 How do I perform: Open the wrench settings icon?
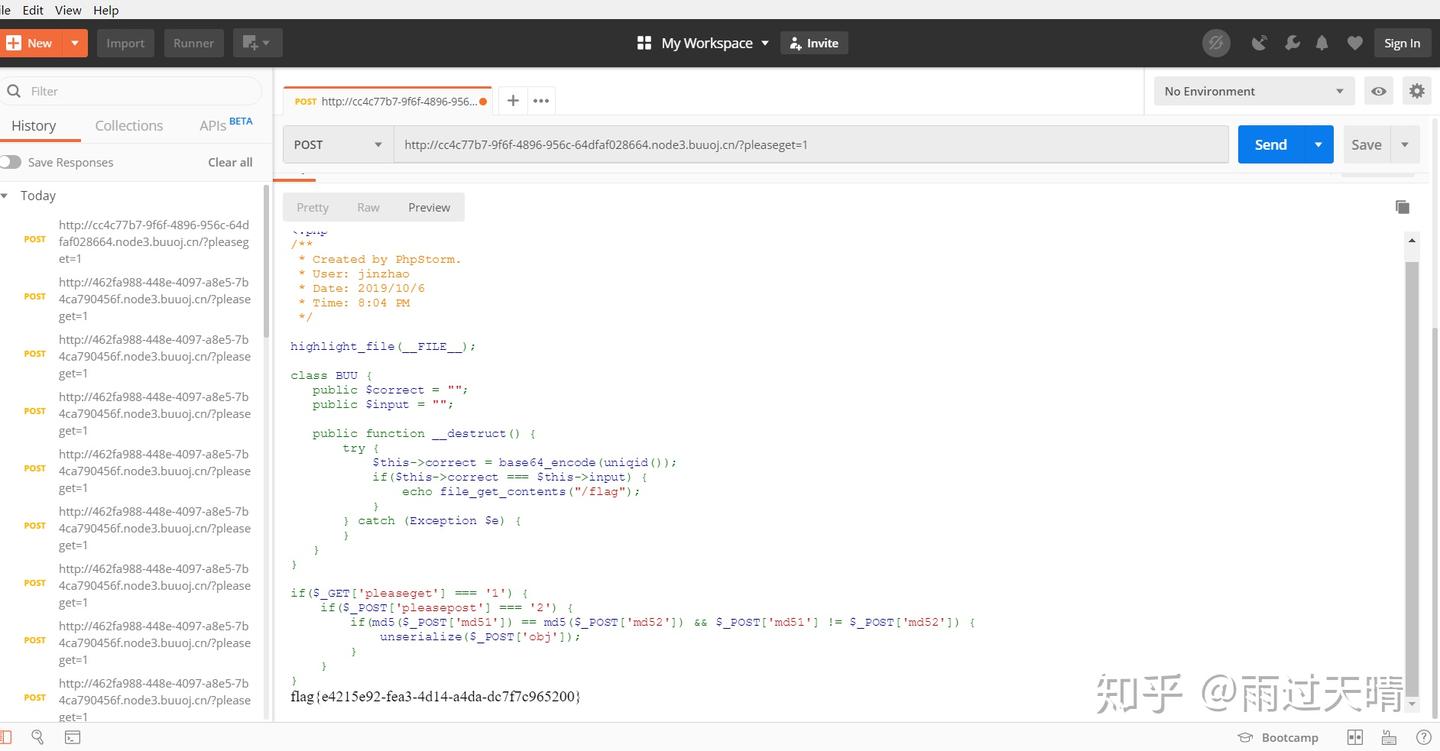point(1292,43)
